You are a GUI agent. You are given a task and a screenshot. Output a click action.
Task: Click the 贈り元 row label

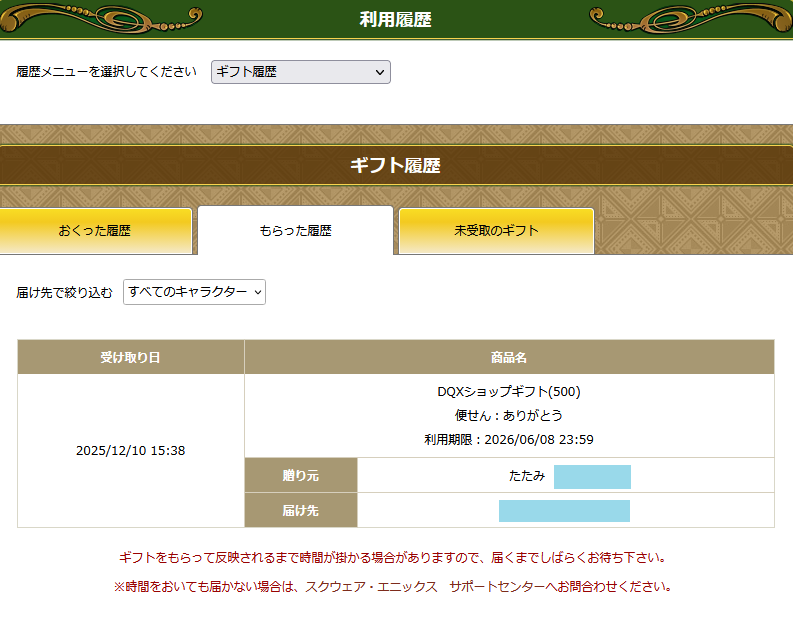coord(300,476)
